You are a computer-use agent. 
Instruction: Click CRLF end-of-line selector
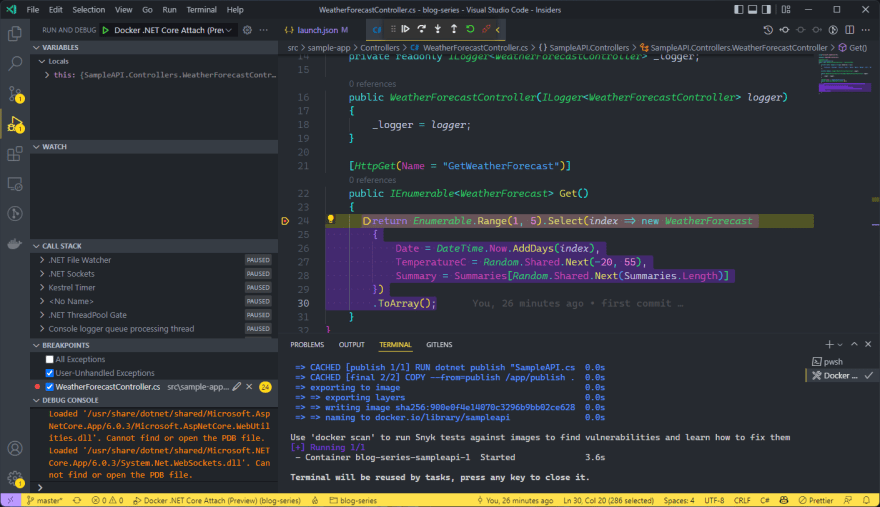(742, 500)
